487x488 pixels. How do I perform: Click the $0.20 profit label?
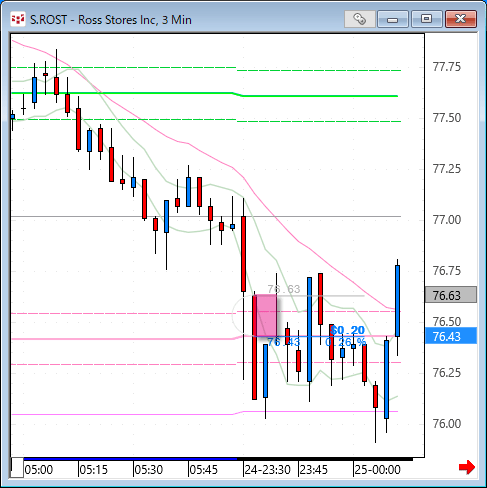pyautogui.click(x=348, y=330)
